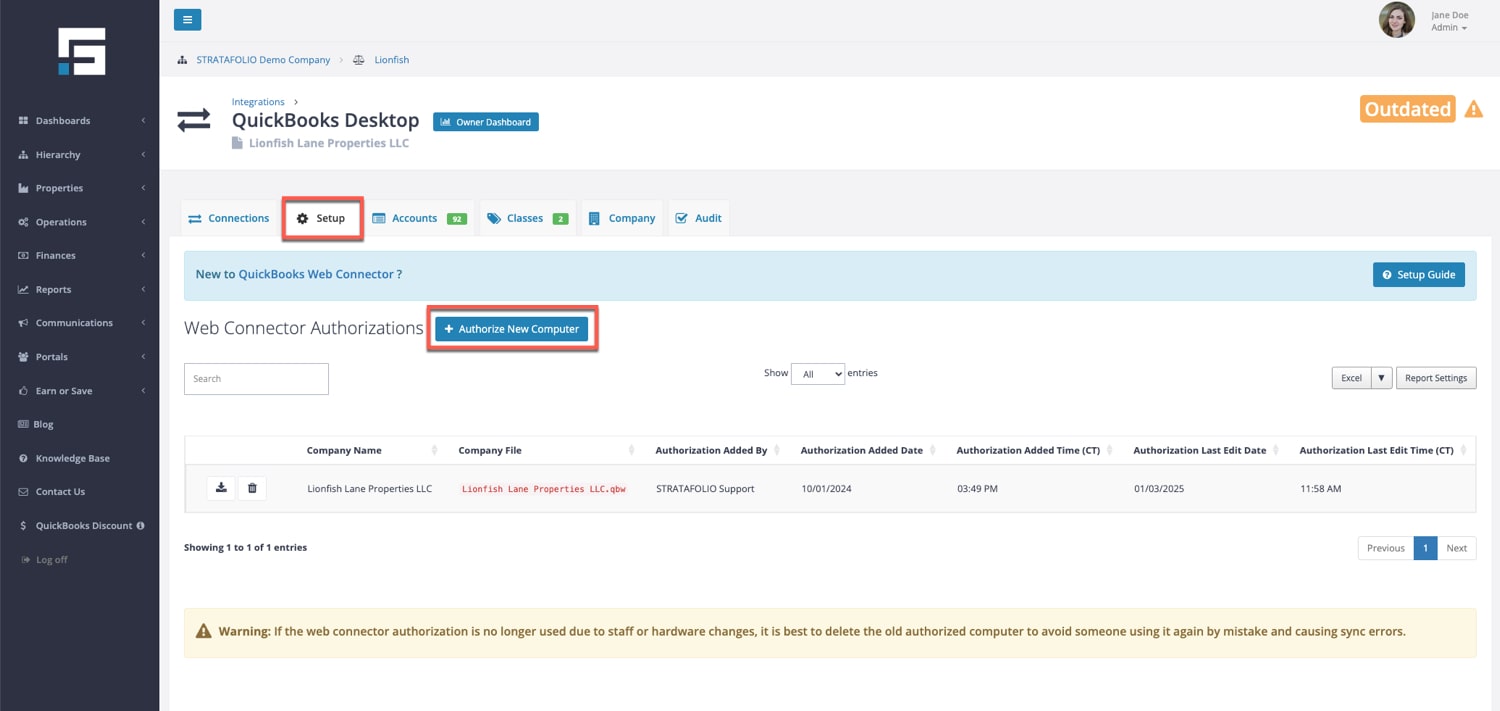Click the Next pagination button
Screen dimensions: 1500x711
(x=1456, y=548)
